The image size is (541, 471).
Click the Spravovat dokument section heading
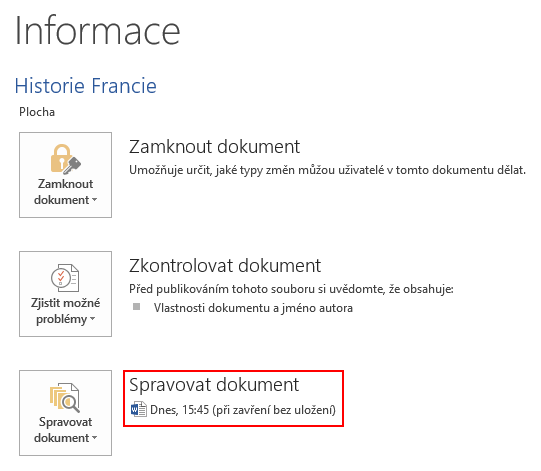coord(214,385)
